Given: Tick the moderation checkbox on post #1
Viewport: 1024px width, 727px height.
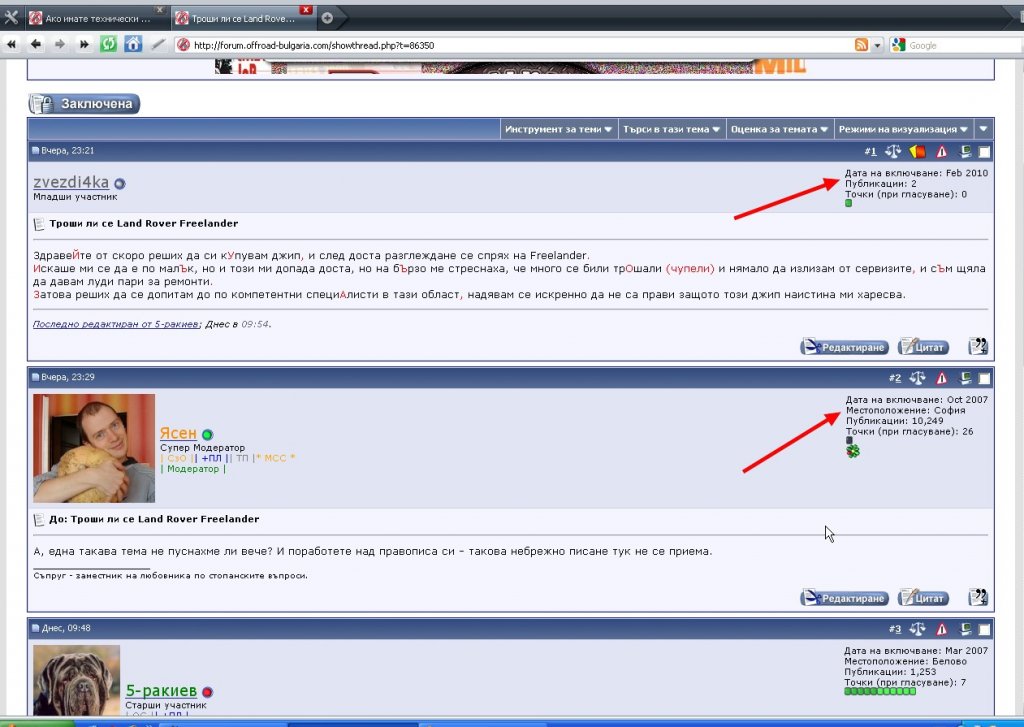Looking at the screenshot, I should tap(984, 152).
